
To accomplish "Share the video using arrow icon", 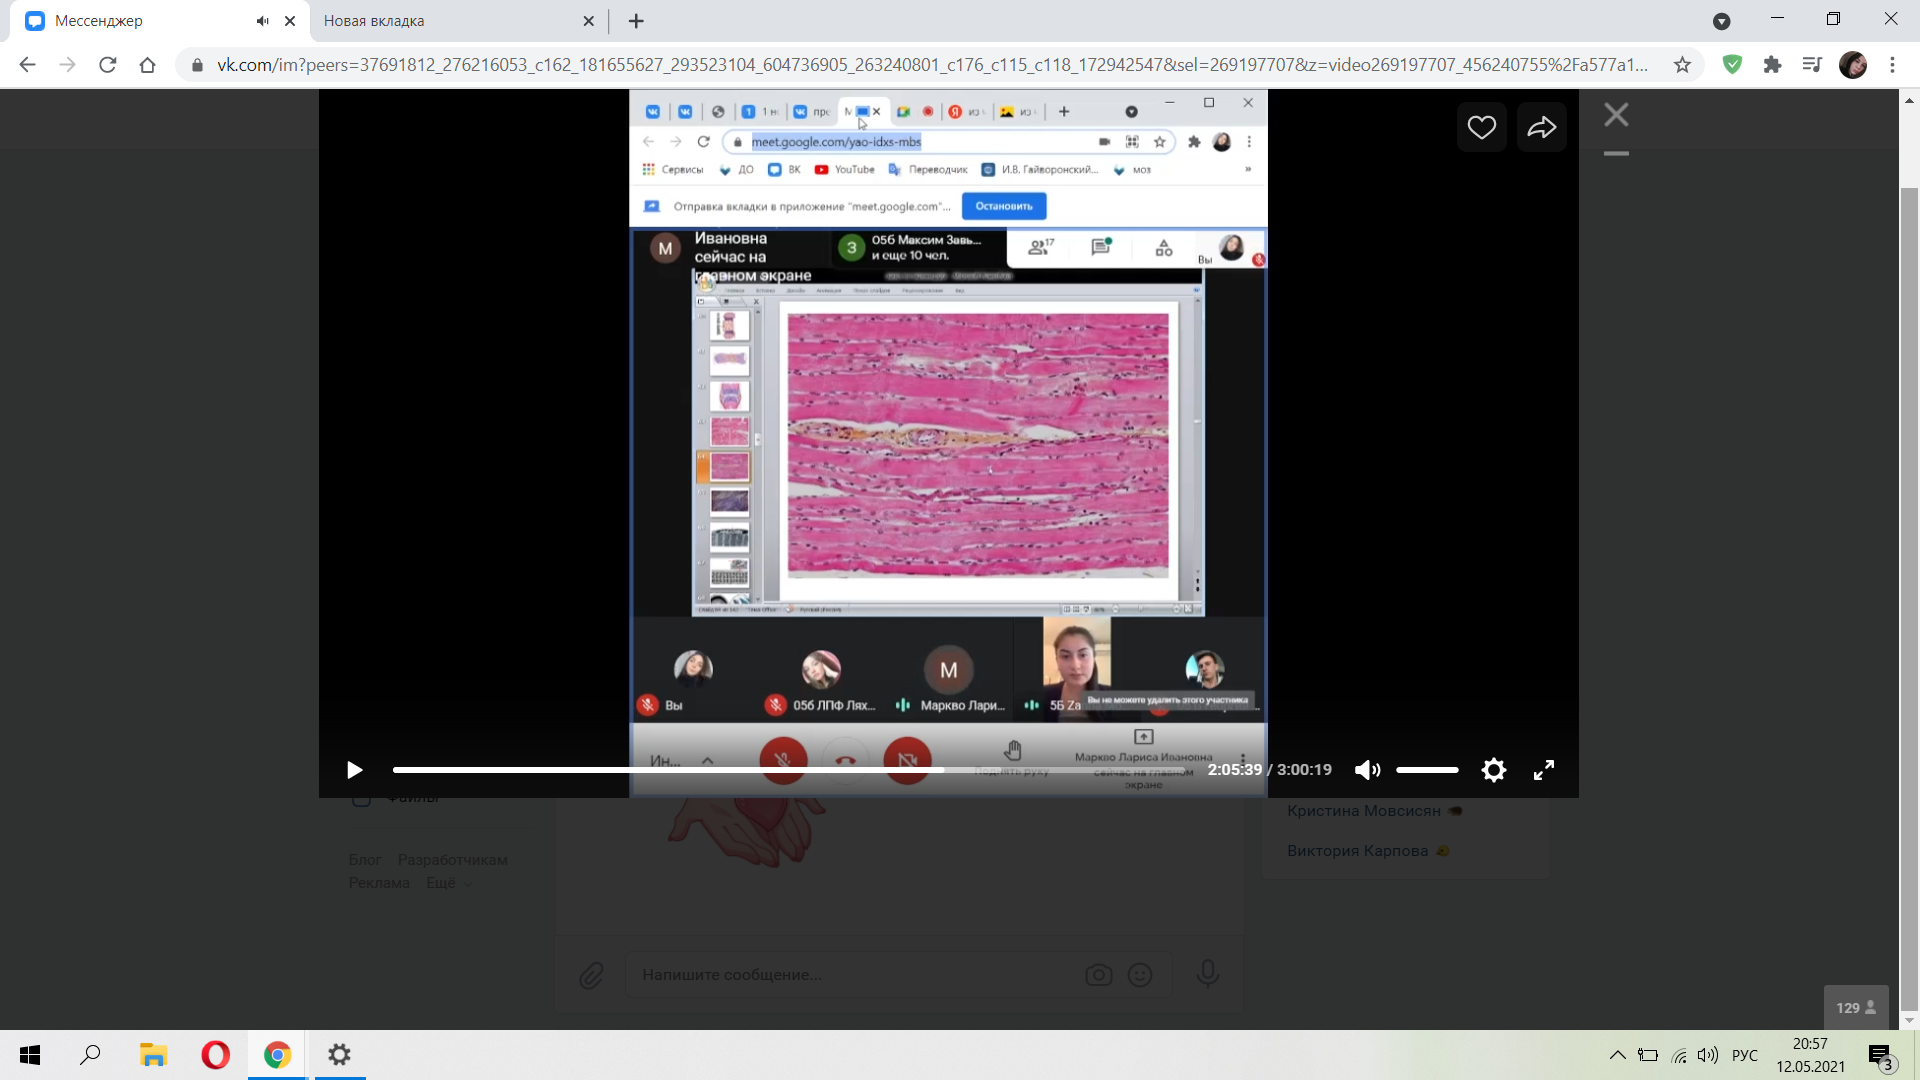I will 1541,127.
